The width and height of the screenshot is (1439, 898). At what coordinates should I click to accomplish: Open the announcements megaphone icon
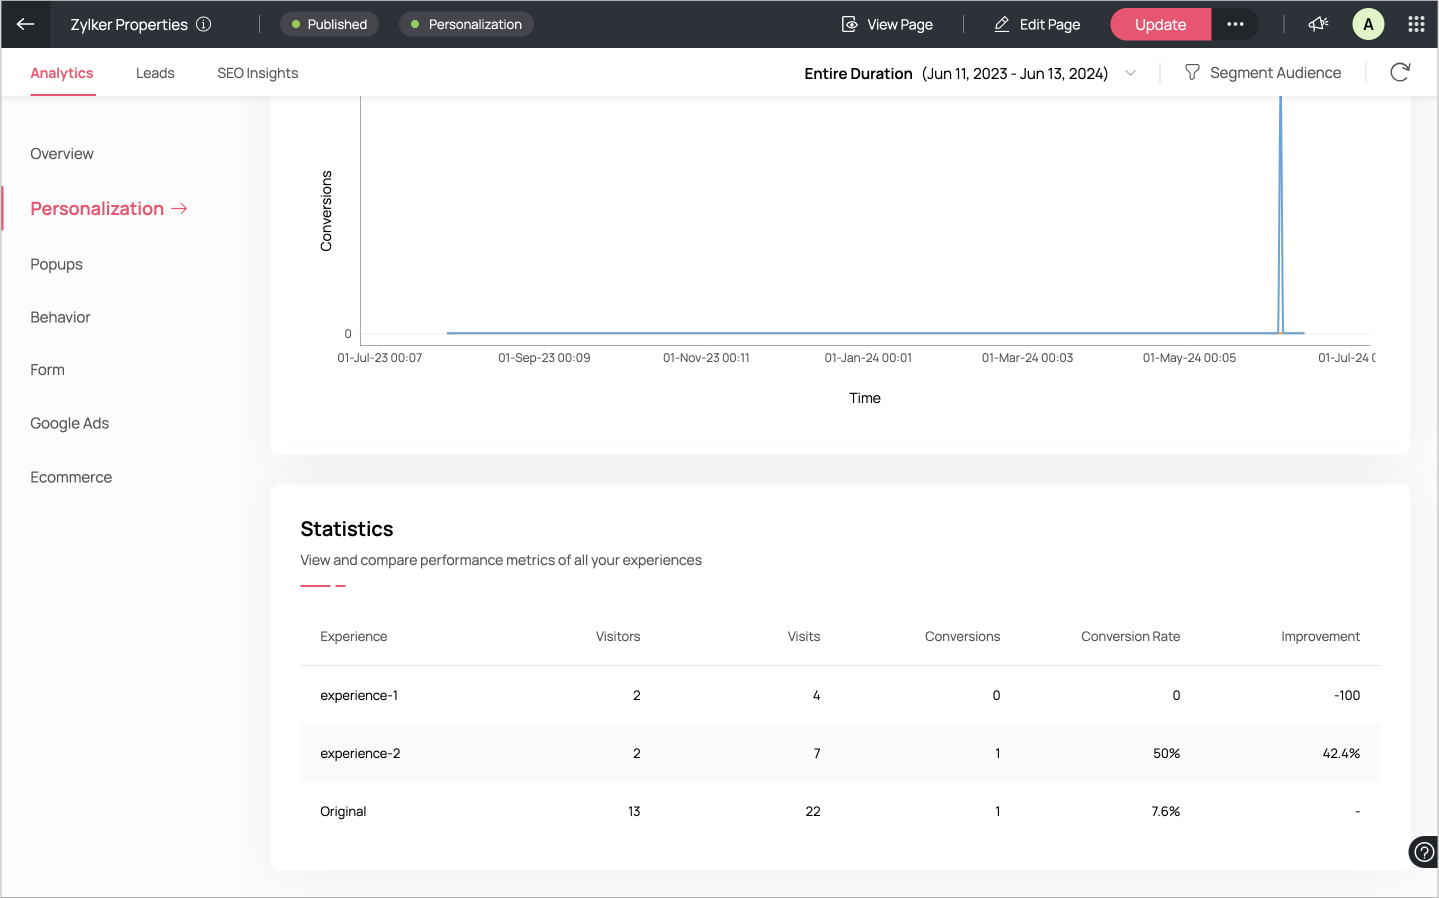pos(1318,24)
